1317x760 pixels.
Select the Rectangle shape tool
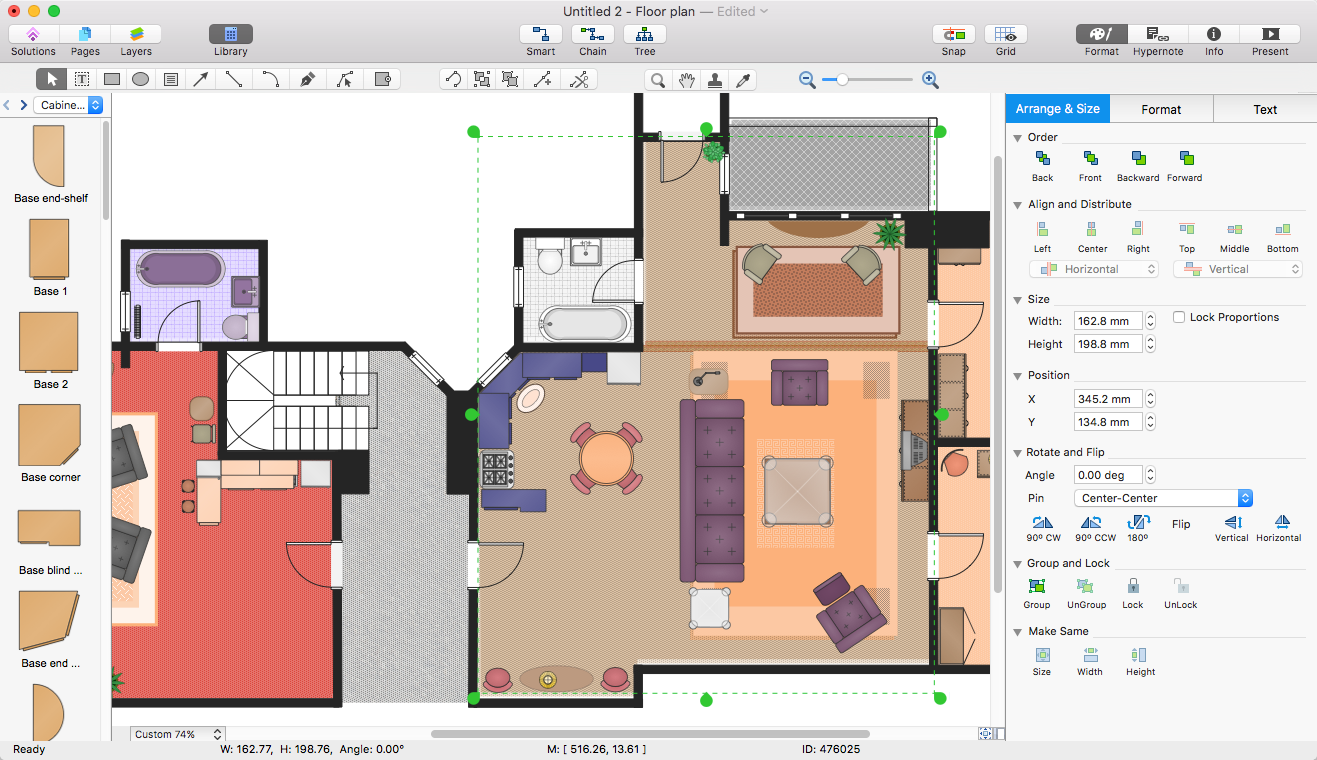(112, 80)
